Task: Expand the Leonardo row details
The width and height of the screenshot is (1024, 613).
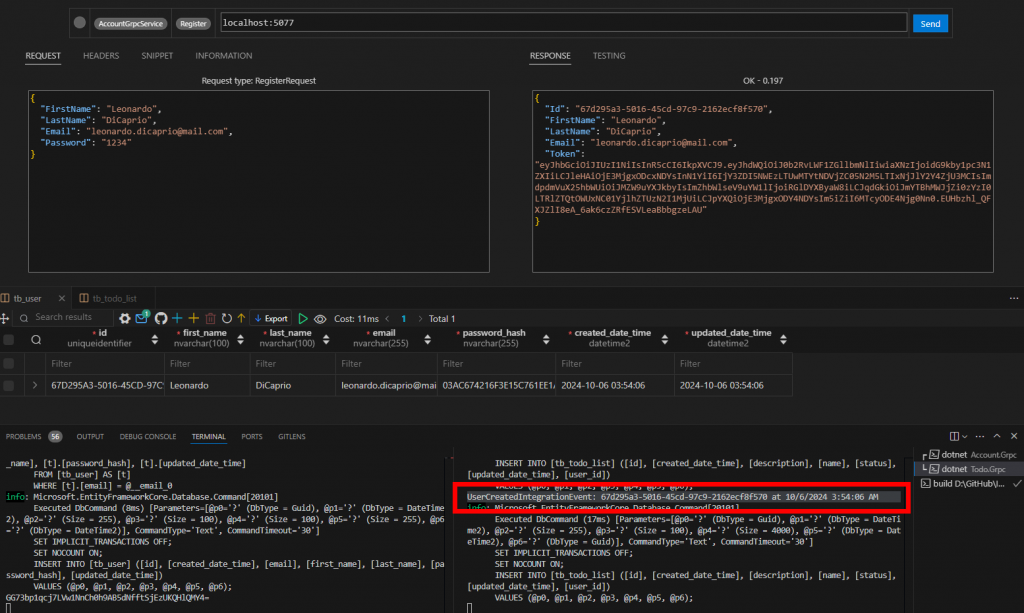Action: click(x=35, y=386)
